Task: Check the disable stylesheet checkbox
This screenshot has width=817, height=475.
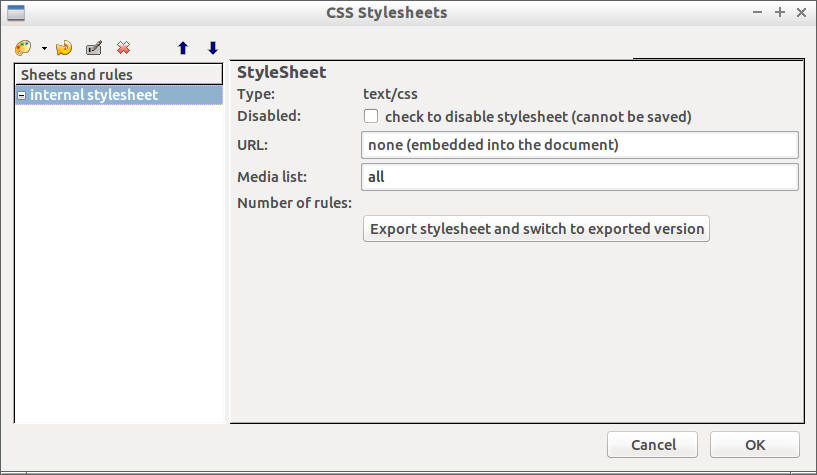Action: [371, 116]
